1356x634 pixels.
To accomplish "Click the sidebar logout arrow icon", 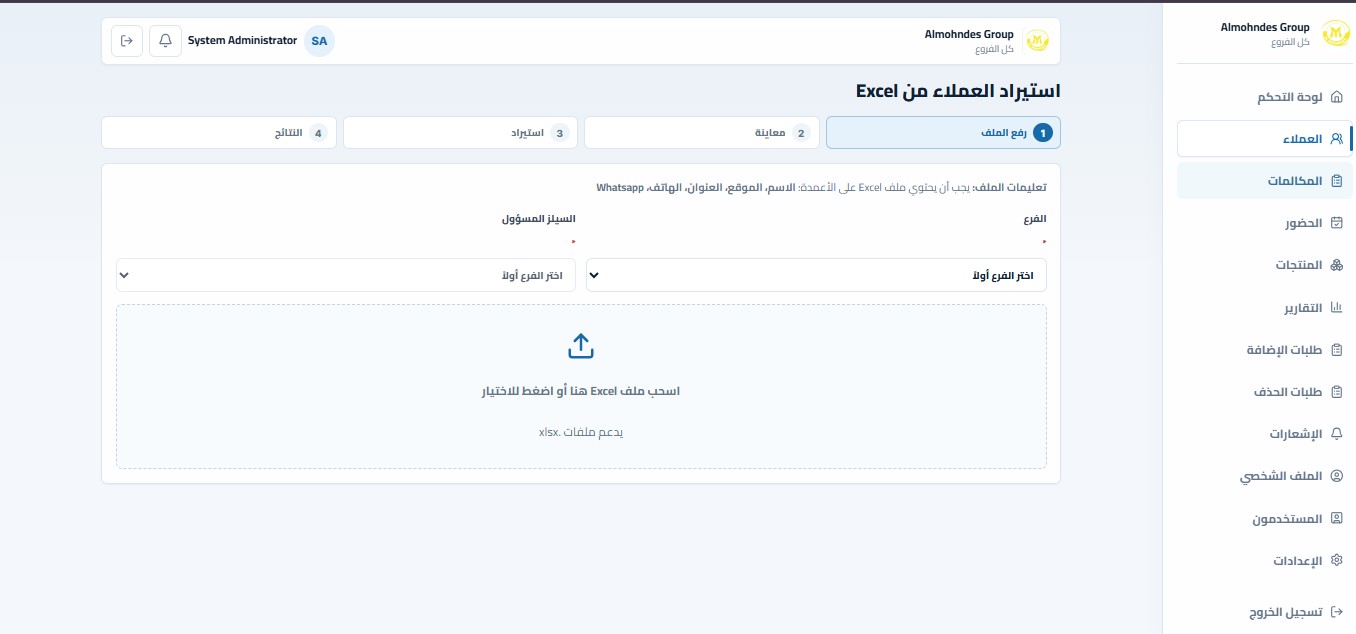I will pos(1337,611).
